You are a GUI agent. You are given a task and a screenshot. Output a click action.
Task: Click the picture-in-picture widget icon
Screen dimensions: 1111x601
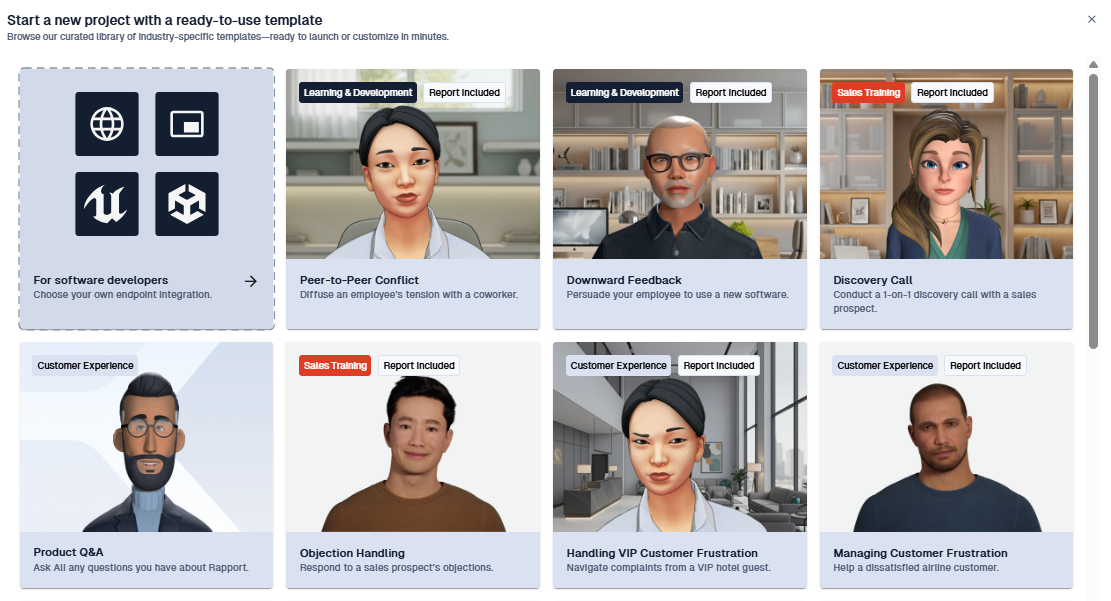187,124
